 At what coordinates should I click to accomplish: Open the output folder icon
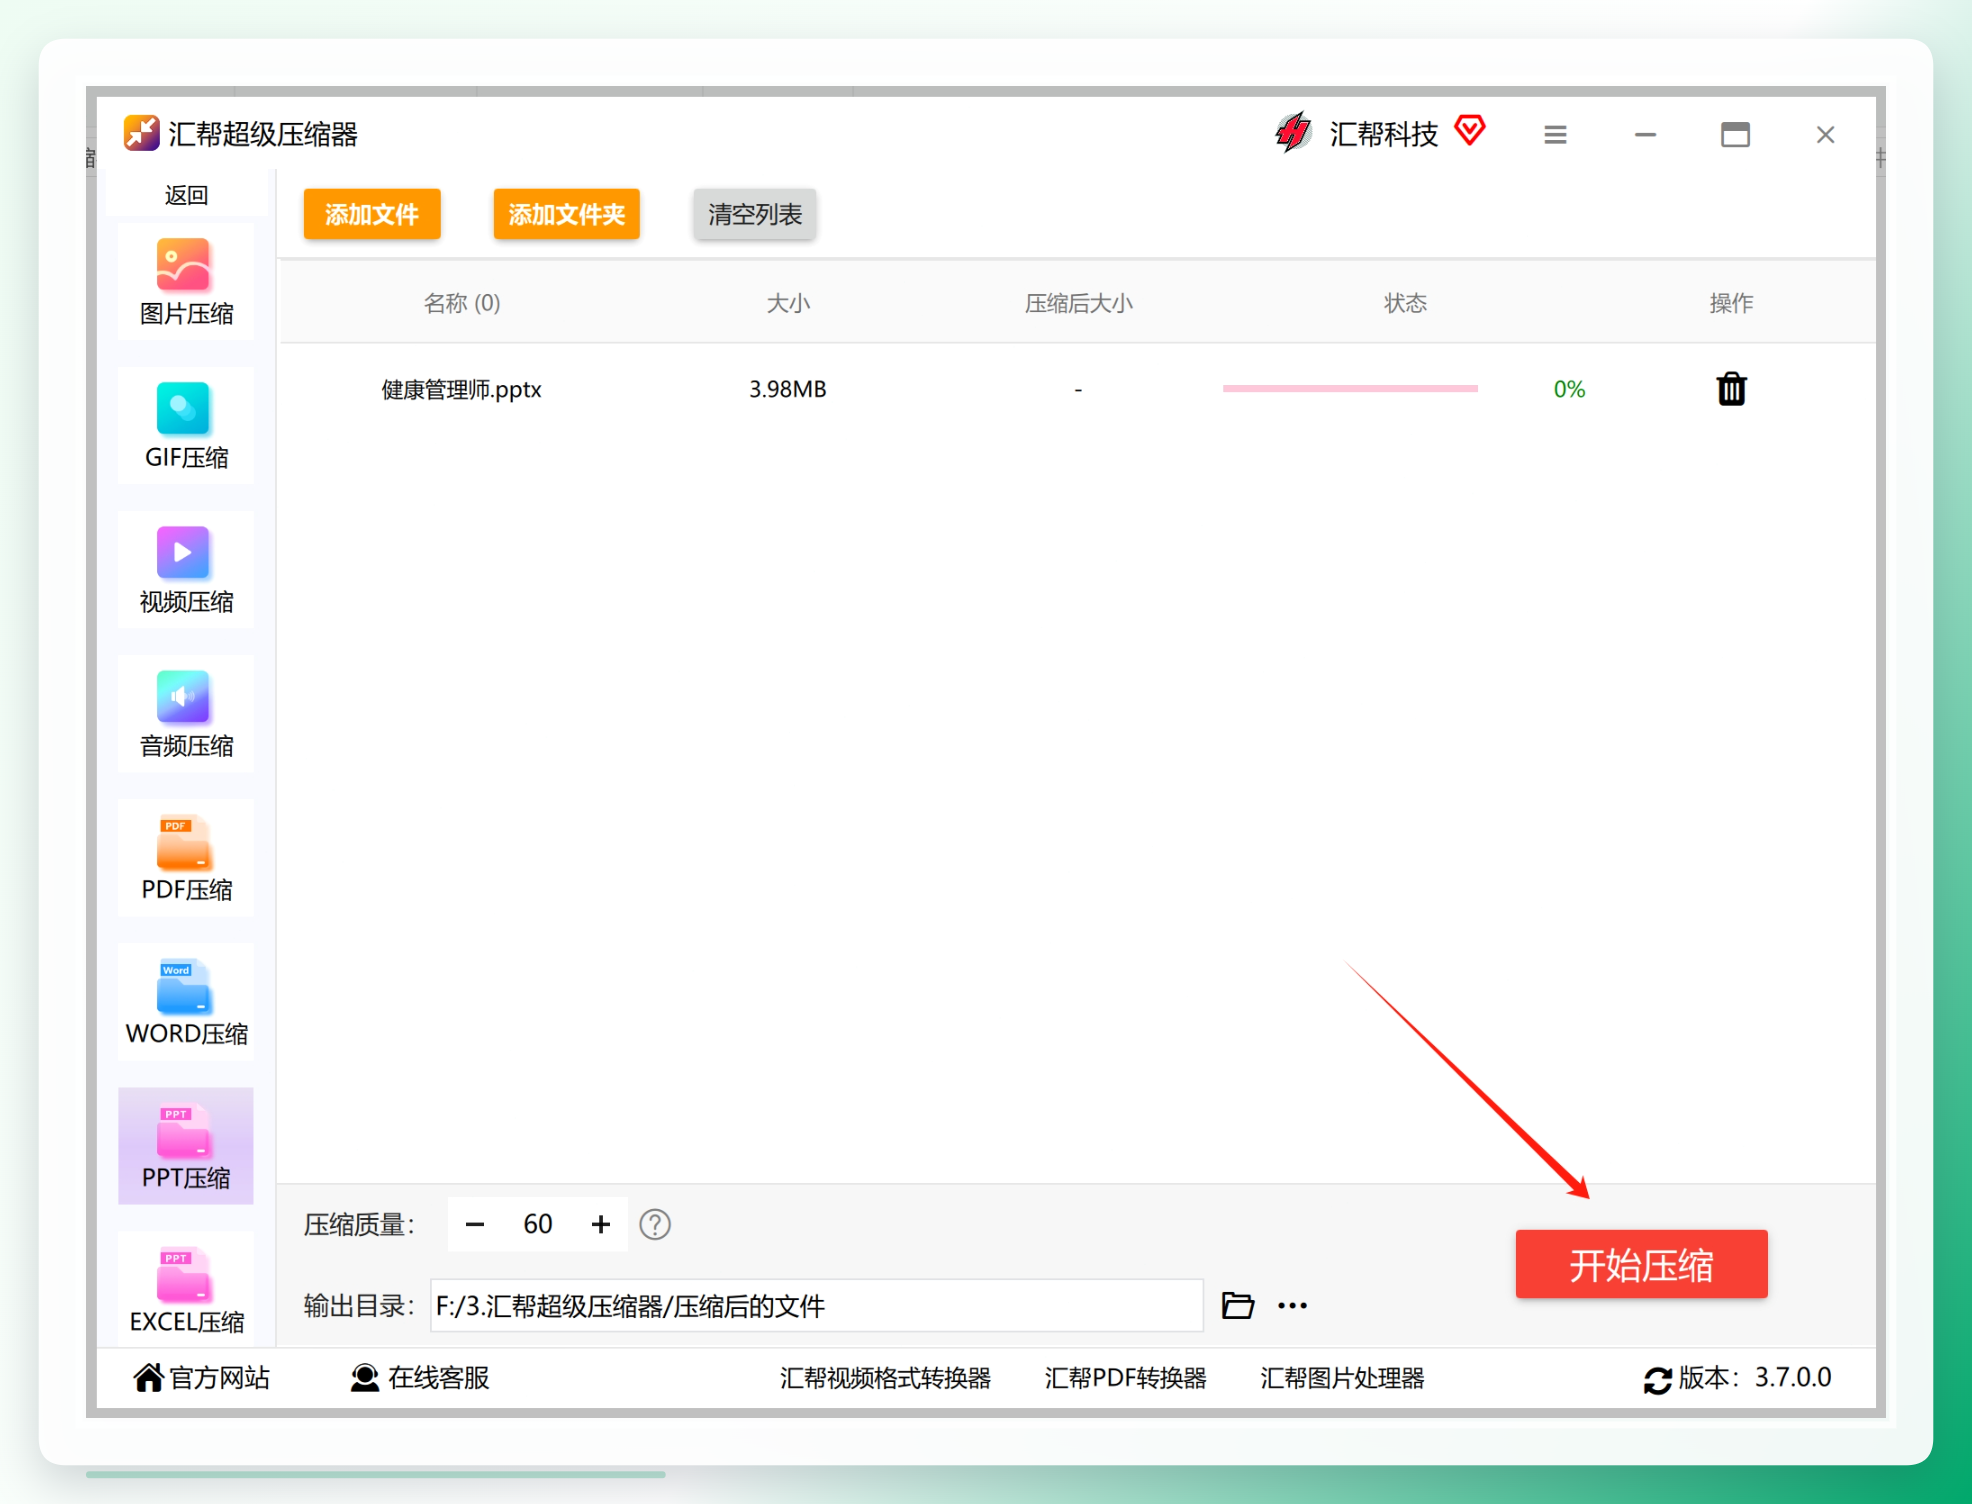[x=1238, y=1305]
